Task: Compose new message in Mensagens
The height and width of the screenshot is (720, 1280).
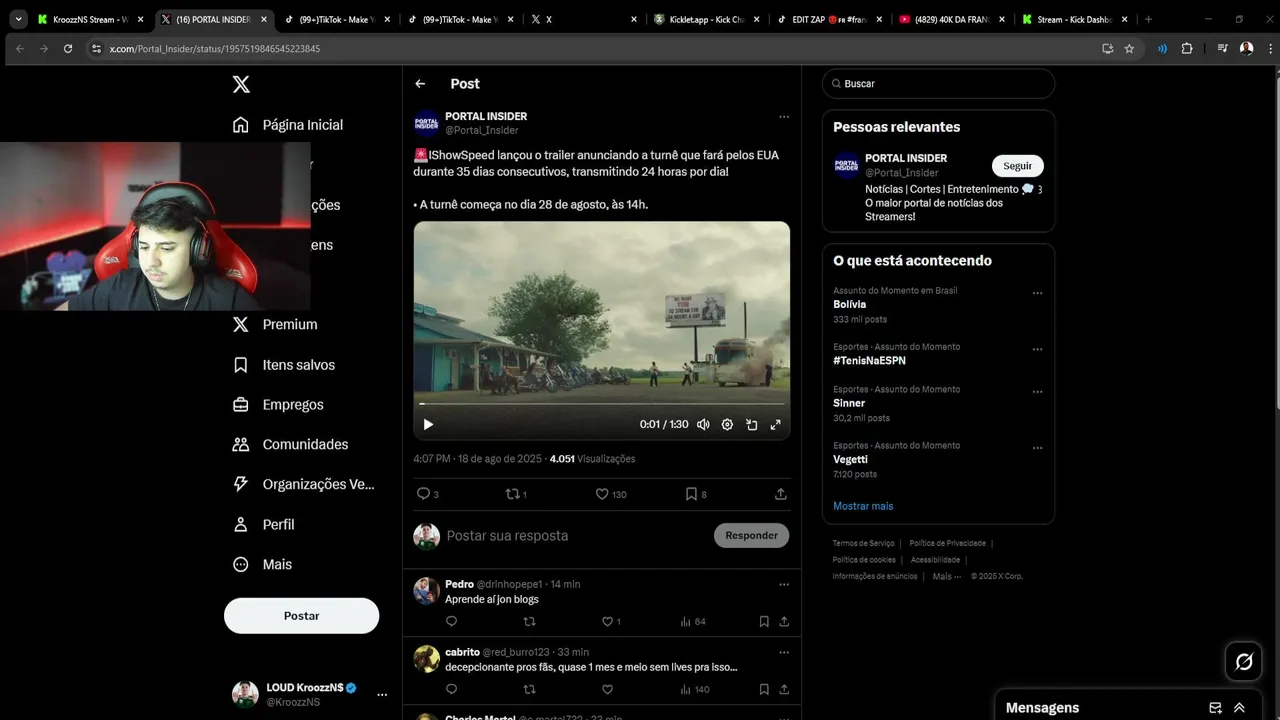Action: pyautogui.click(x=1216, y=708)
